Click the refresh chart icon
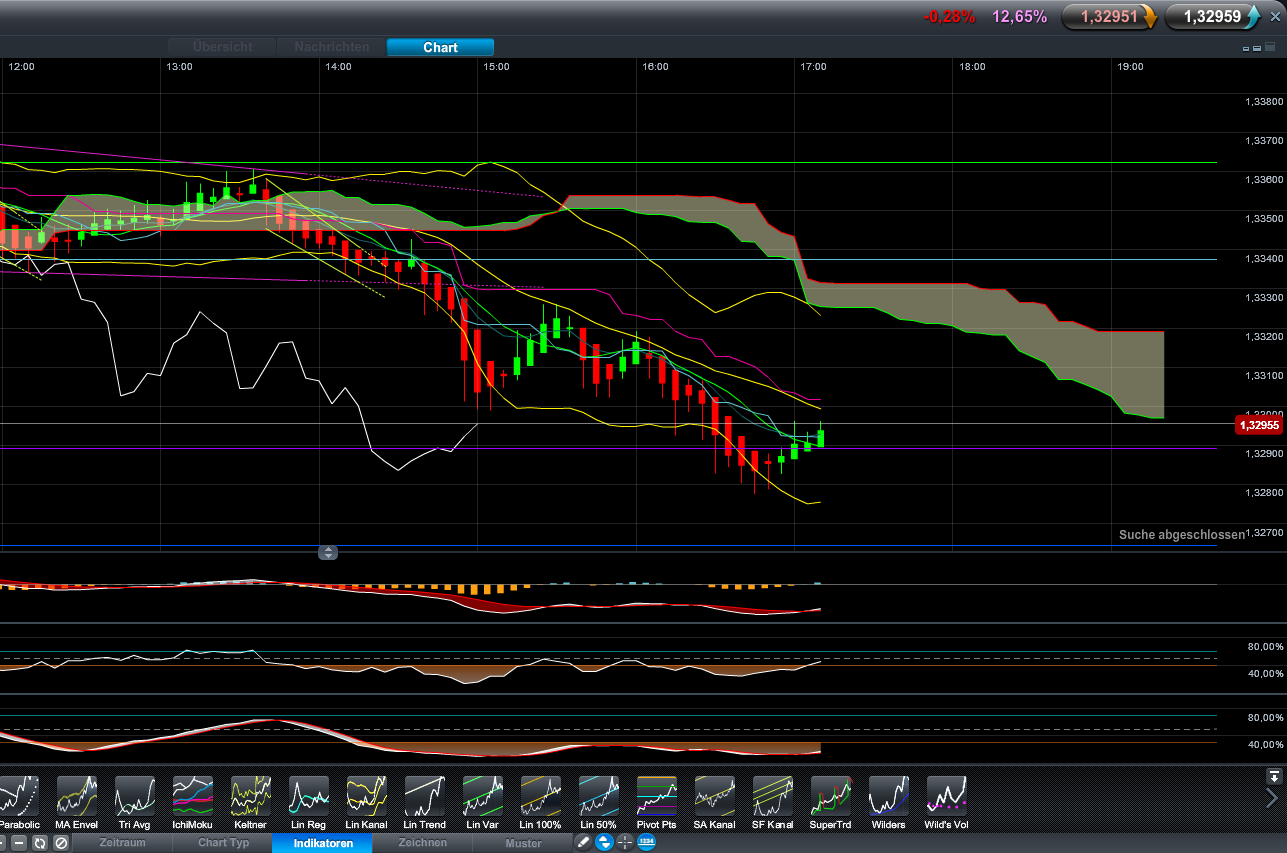 (x=40, y=843)
